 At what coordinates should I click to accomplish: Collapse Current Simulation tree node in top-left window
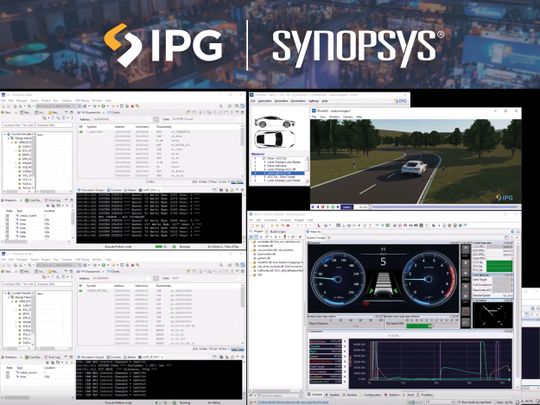click(5, 134)
